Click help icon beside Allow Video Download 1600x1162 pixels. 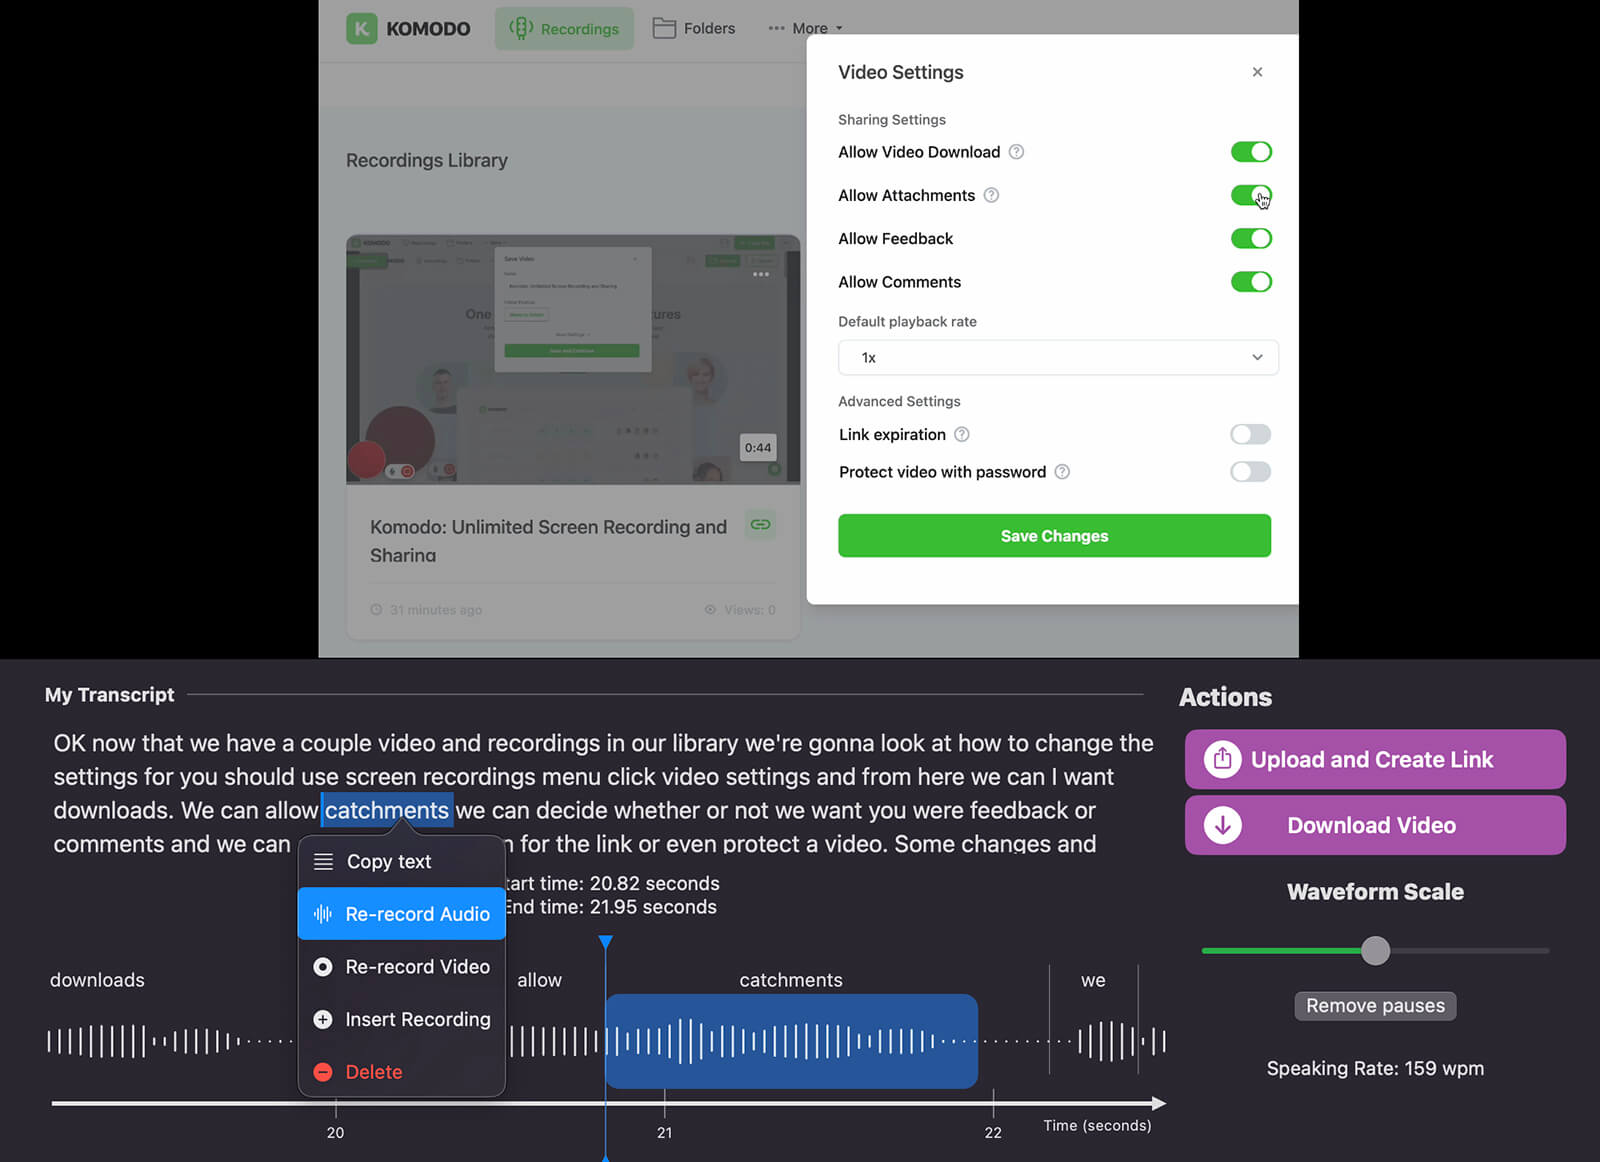pos(1016,152)
